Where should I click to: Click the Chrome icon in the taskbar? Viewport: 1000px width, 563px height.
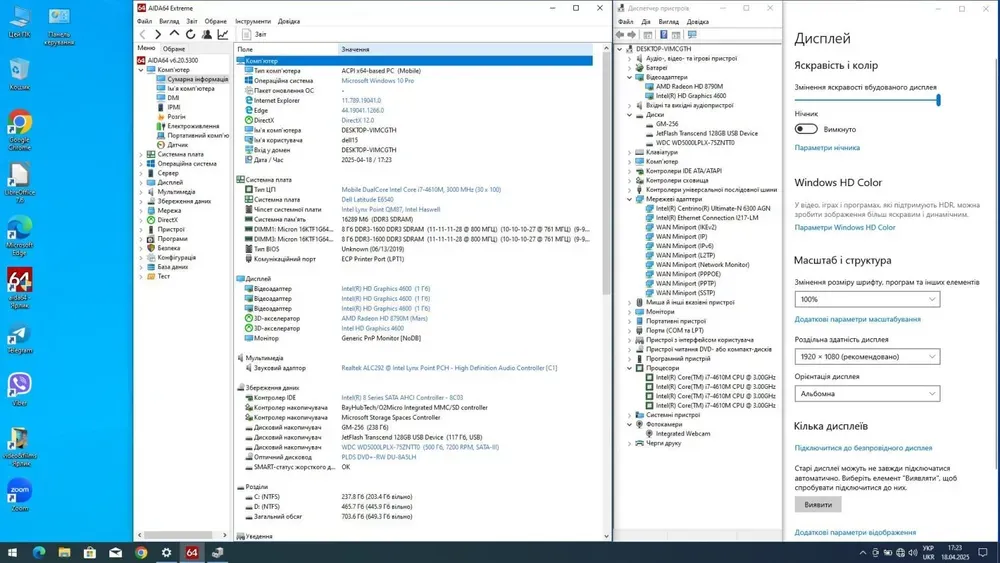pyautogui.click(x=141, y=552)
